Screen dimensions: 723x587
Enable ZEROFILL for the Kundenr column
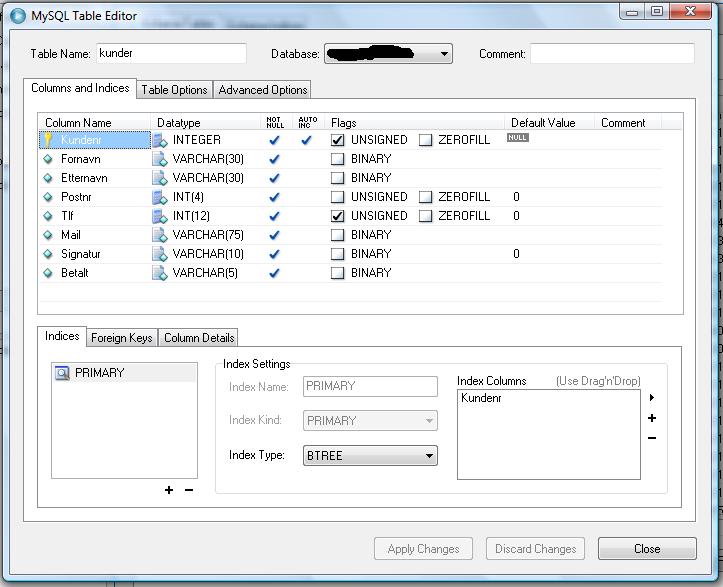point(426,140)
